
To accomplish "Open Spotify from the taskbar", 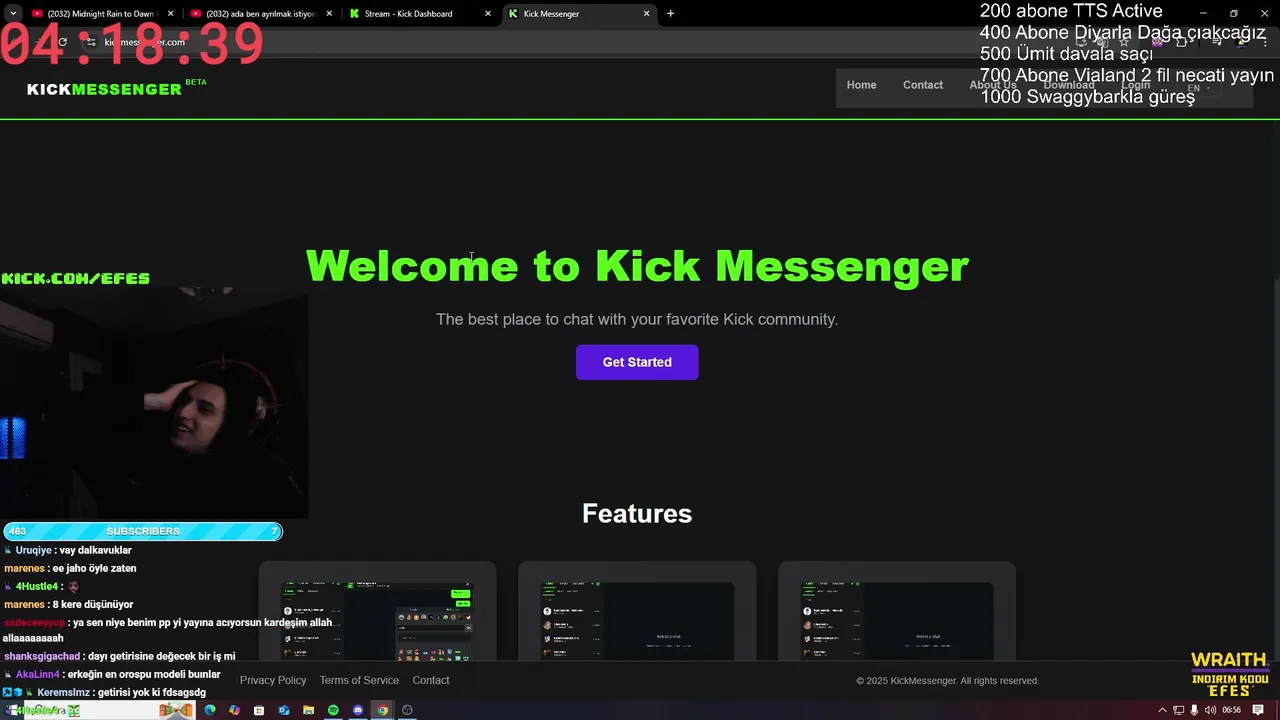I will [333, 710].
